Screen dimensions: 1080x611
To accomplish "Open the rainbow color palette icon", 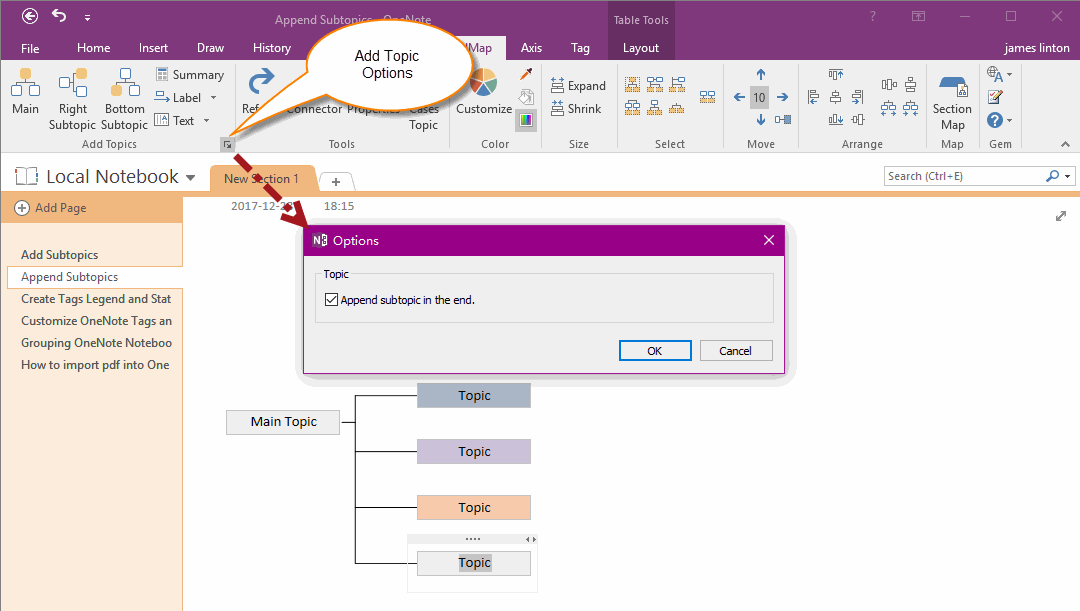I will pyautogui.click(x=526, y=120).
